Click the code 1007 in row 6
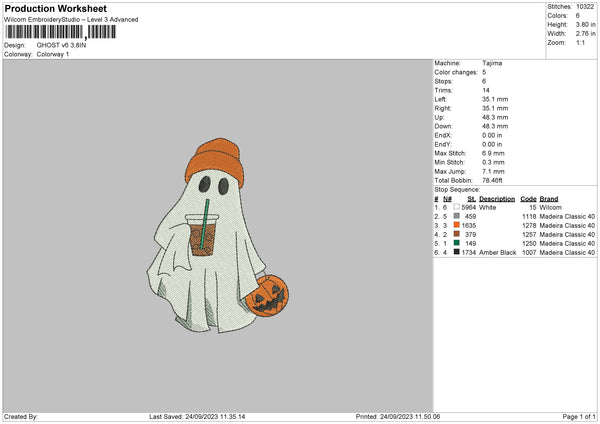This screenshot has height=424, width=600. pos(529,253)
